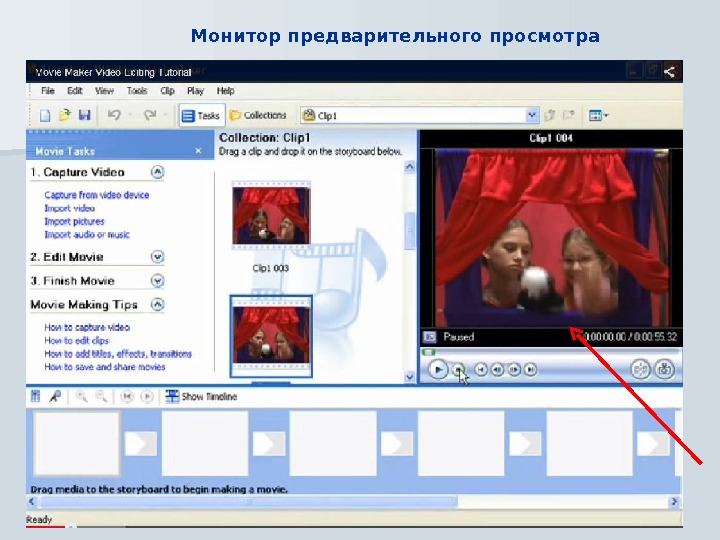
Task: Click the Zoom Timeline In icon
Action: tap(81, 396)
